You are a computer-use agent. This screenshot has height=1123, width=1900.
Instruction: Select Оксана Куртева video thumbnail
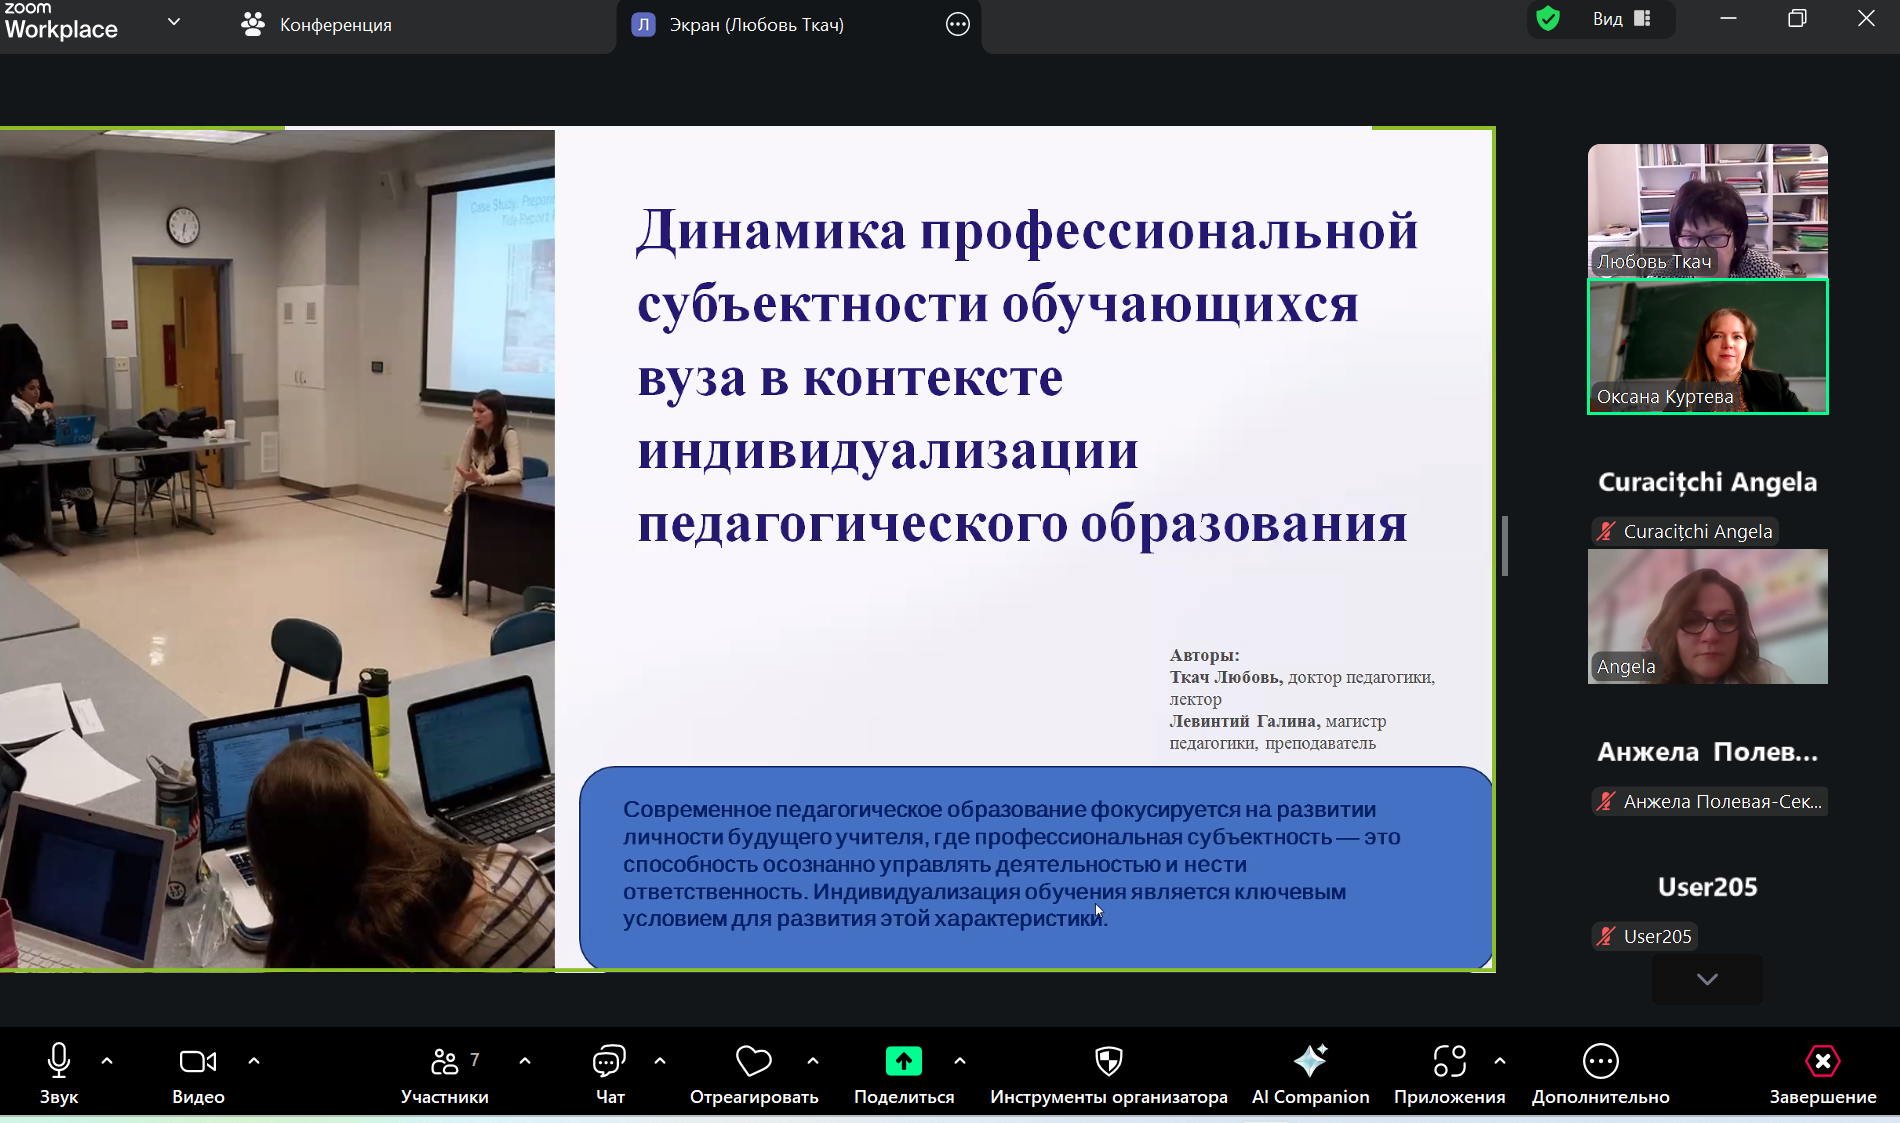coord(1707,347)
